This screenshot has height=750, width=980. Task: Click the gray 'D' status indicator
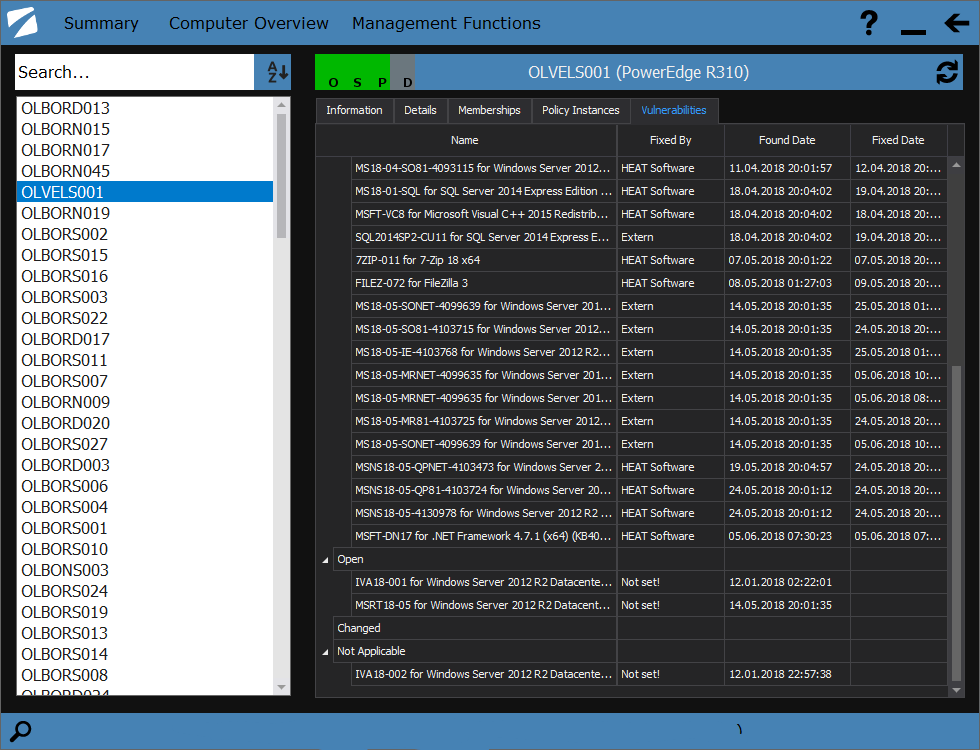coord(407,73)
